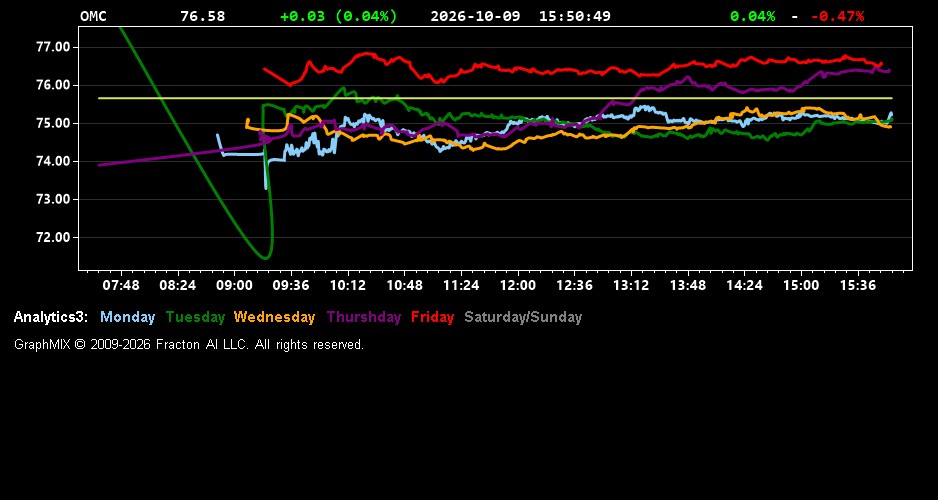
Task: Click the 09:00 time axis label
Action: click(x=234, y=285)
